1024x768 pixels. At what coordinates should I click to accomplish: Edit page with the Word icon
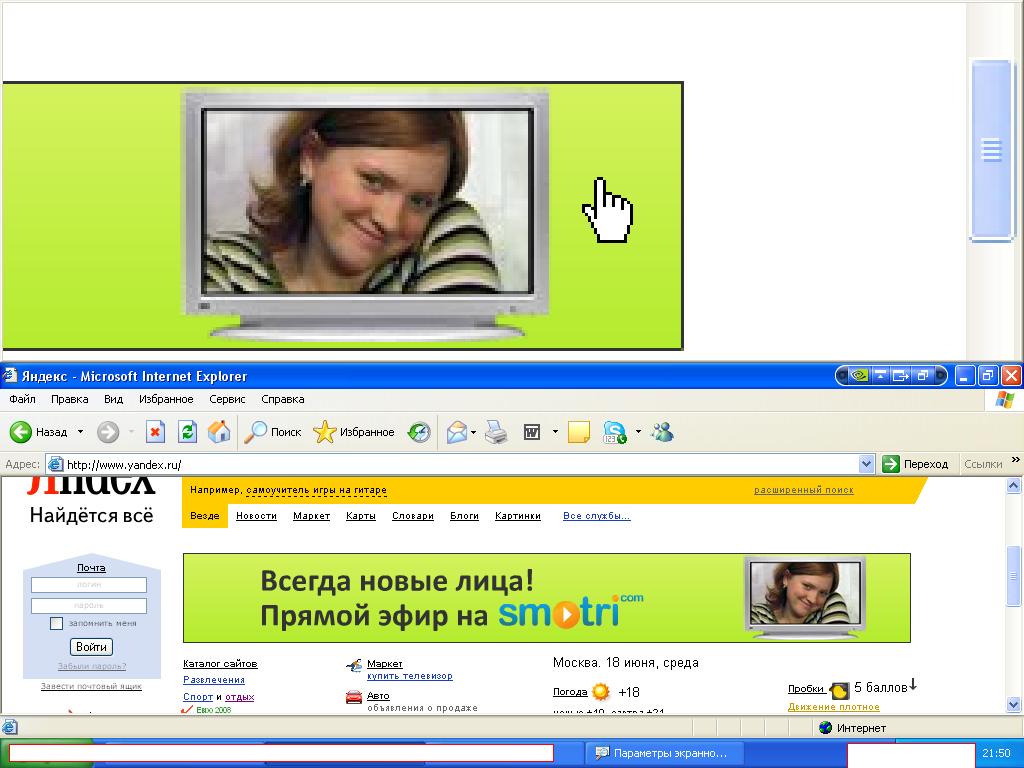(532, 432)
